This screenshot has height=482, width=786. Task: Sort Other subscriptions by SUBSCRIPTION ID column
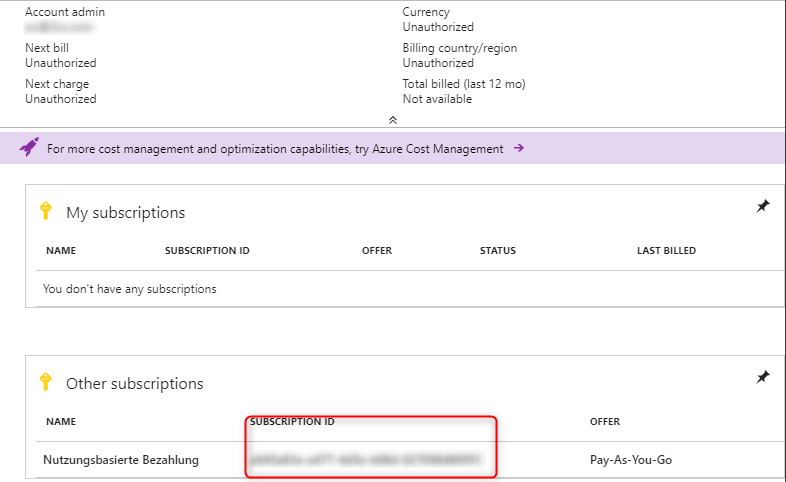coord(292,421)
